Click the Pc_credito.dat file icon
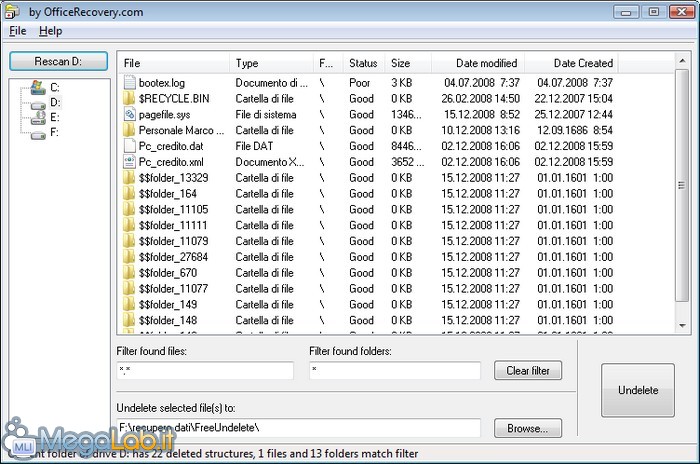 tap(129, 146)
